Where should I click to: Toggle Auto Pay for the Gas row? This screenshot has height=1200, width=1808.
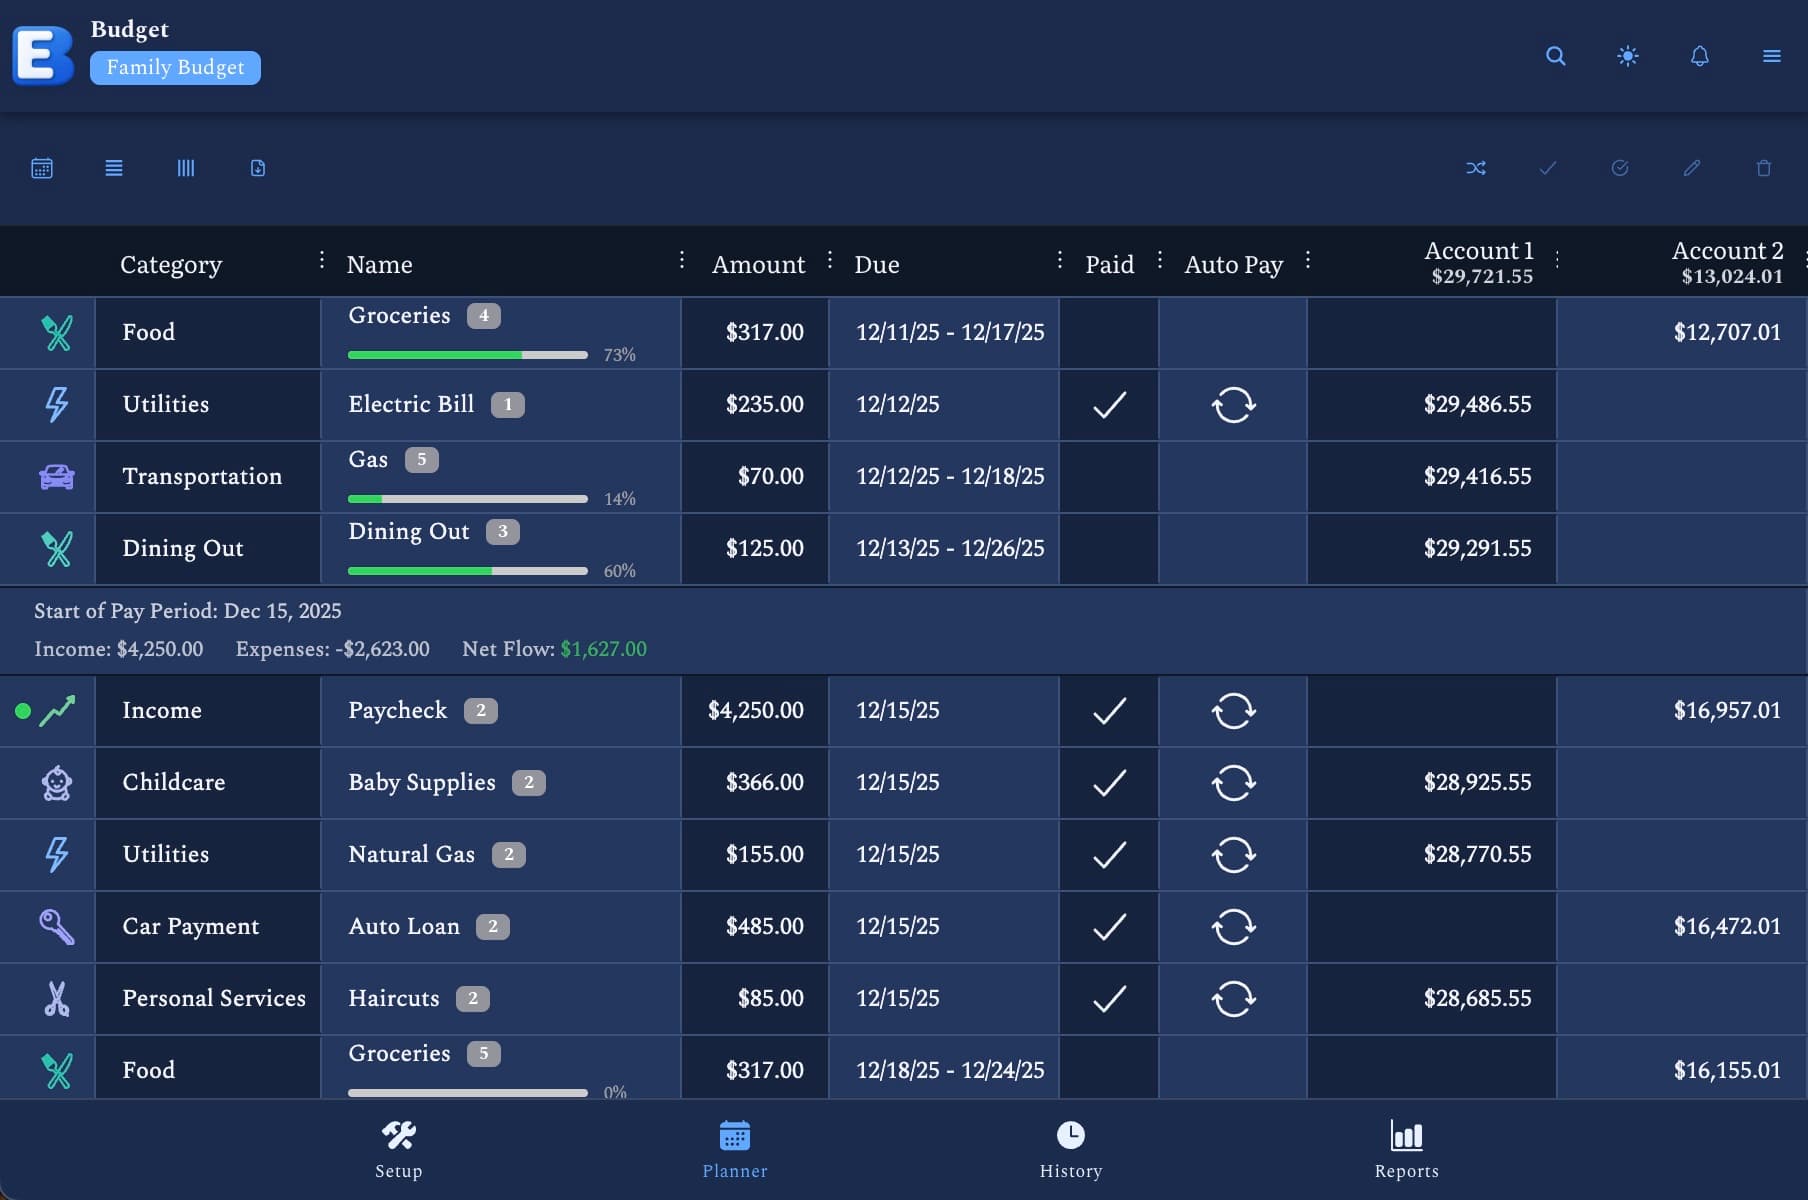click(x=1232, y=477)
